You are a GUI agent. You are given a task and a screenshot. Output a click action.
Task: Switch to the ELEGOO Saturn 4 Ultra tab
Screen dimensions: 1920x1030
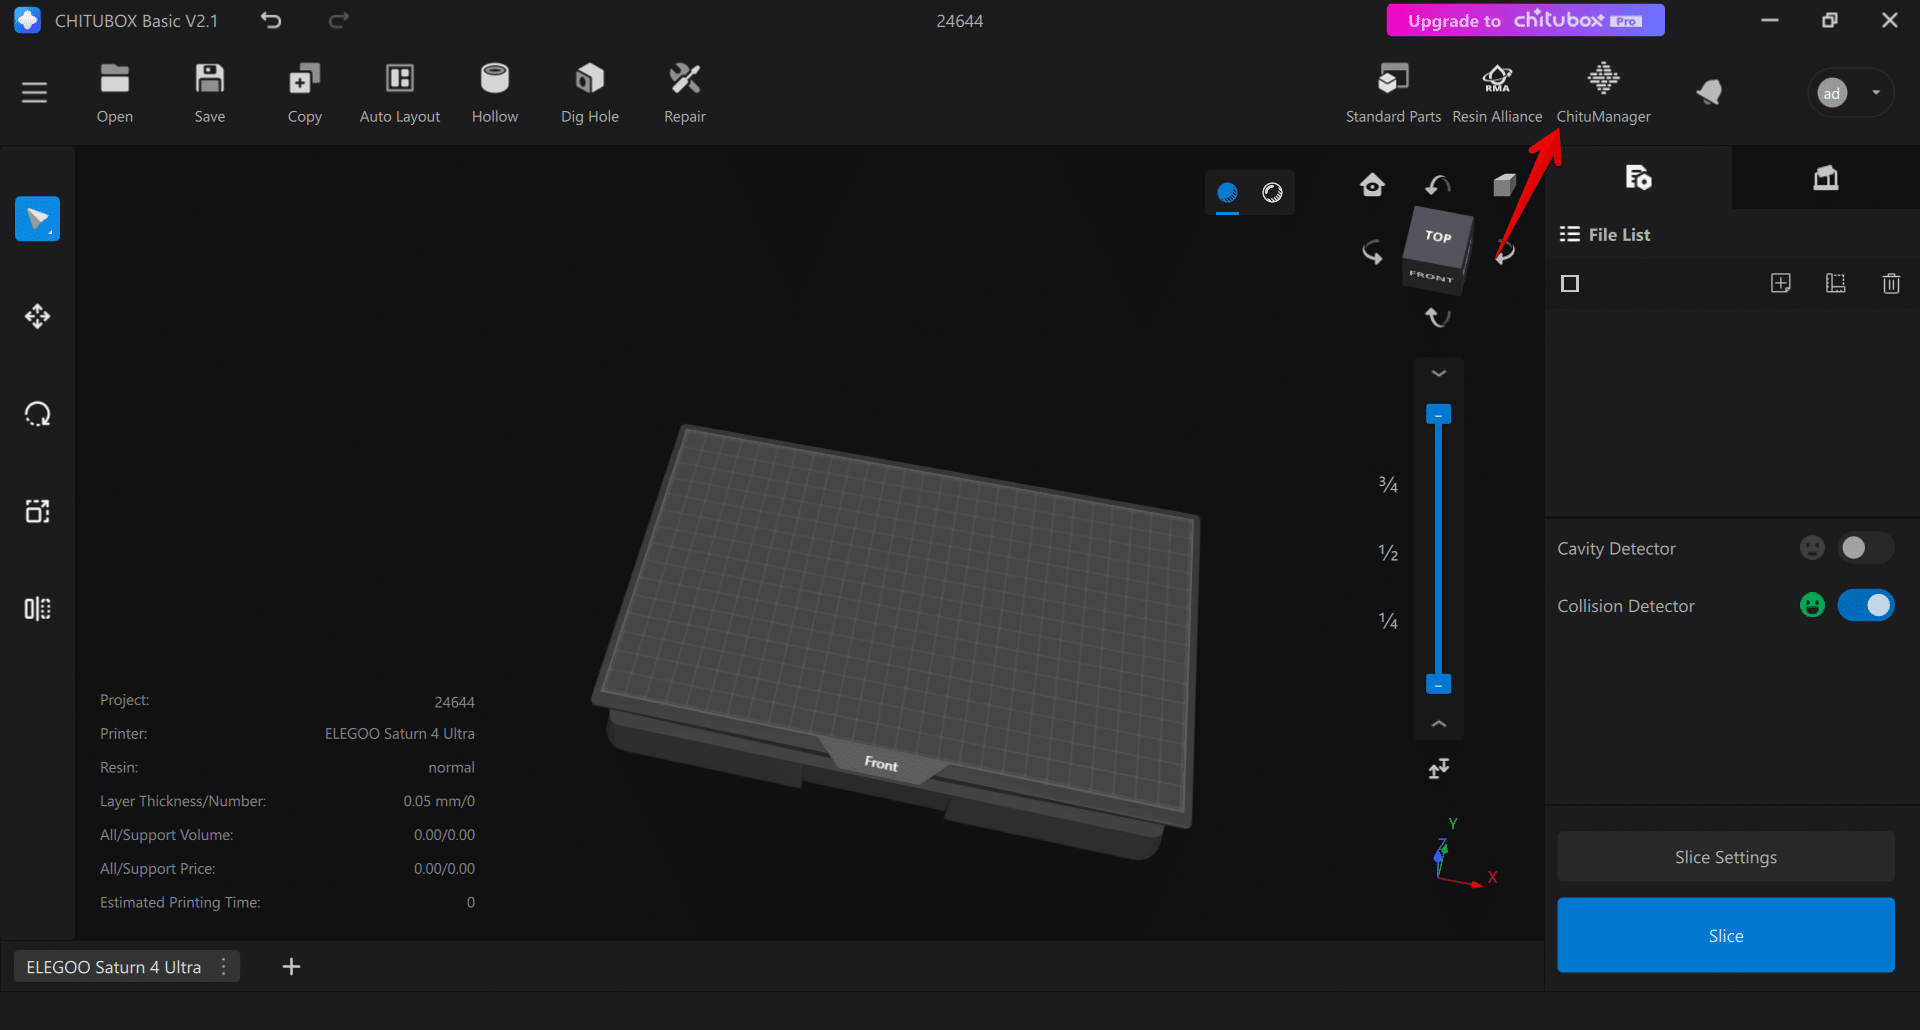coord(113,967)
